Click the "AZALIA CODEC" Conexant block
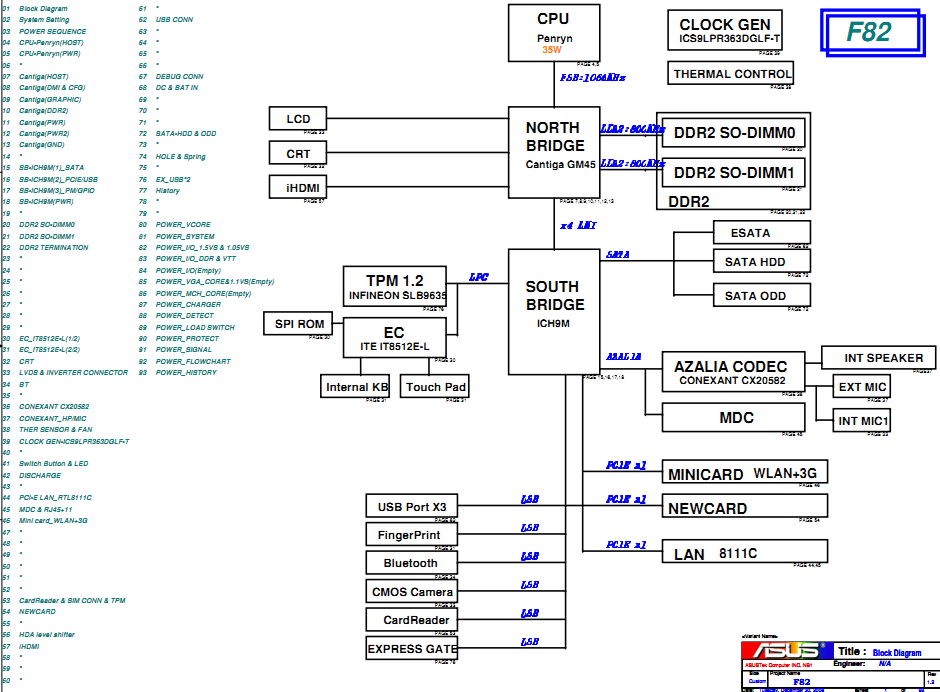This screenshot has height=692, width=940. click(x=734, y=372)
